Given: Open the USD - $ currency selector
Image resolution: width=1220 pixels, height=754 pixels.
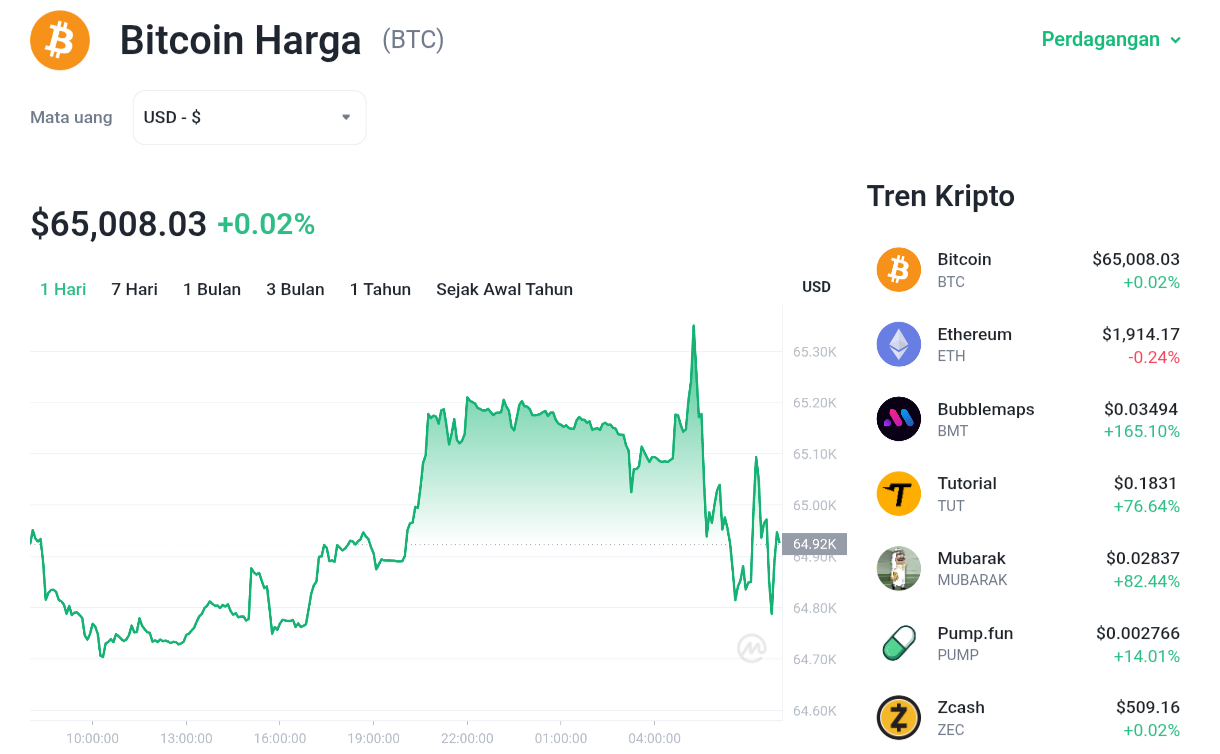Looking at the screenshot, I should tap(249, 117).
